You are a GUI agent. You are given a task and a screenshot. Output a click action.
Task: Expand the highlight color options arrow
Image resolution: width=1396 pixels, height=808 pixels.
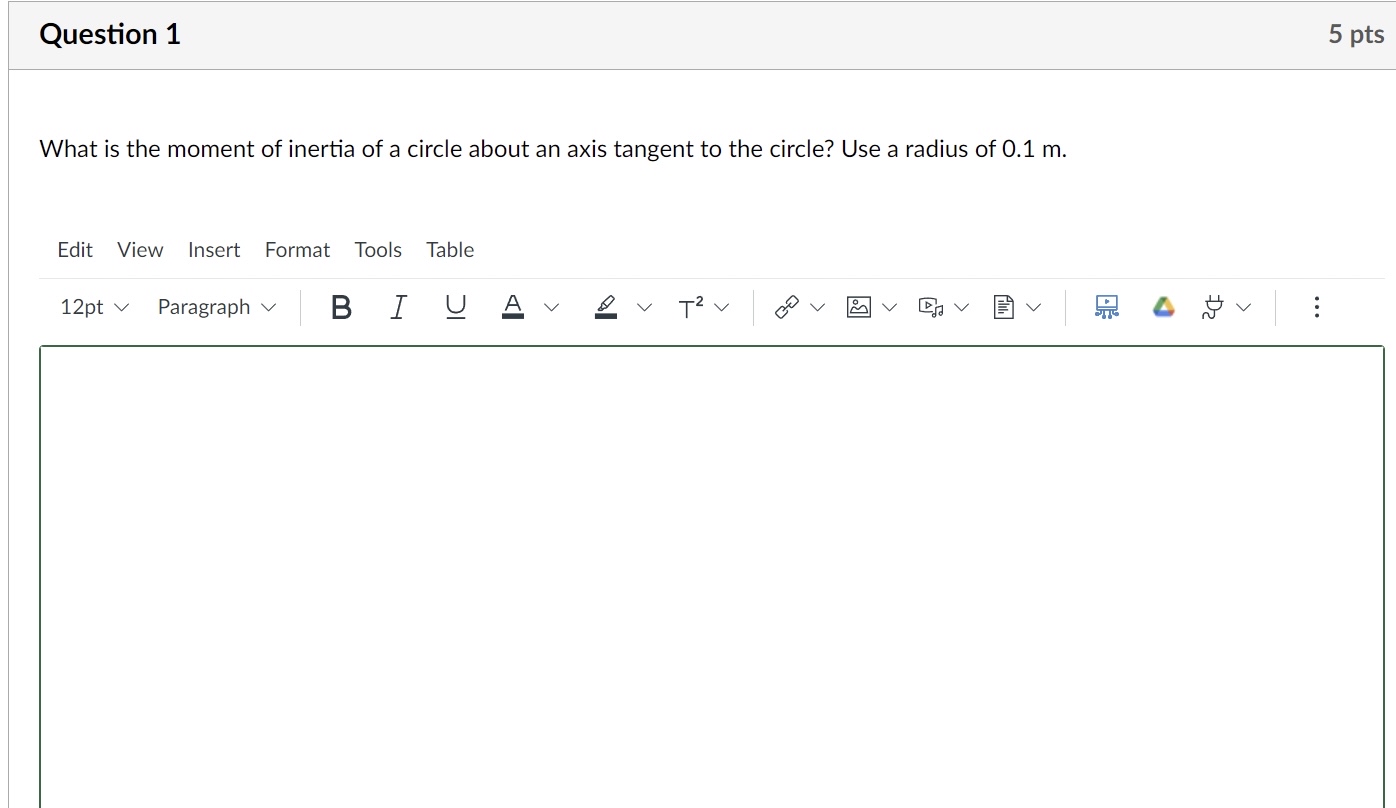pyautogui.click(x=644, y=308)
